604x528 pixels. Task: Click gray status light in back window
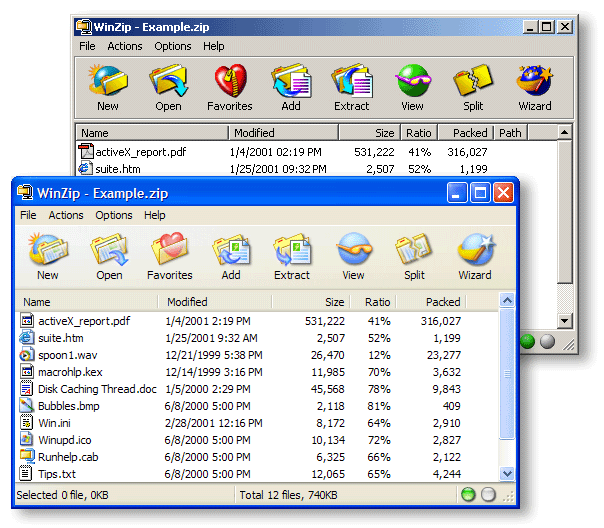click(547, 341)
